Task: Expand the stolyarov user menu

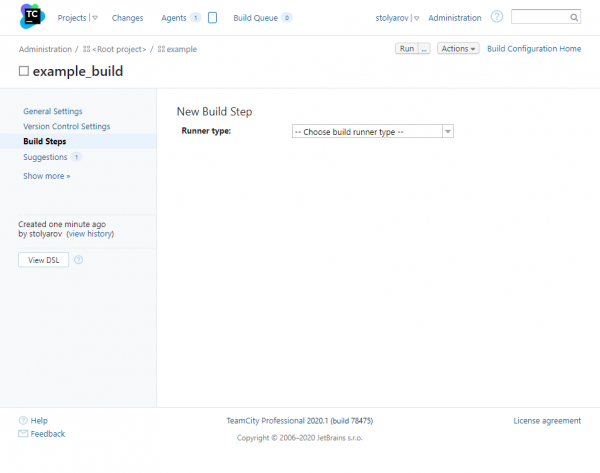Action: (417, 18)
